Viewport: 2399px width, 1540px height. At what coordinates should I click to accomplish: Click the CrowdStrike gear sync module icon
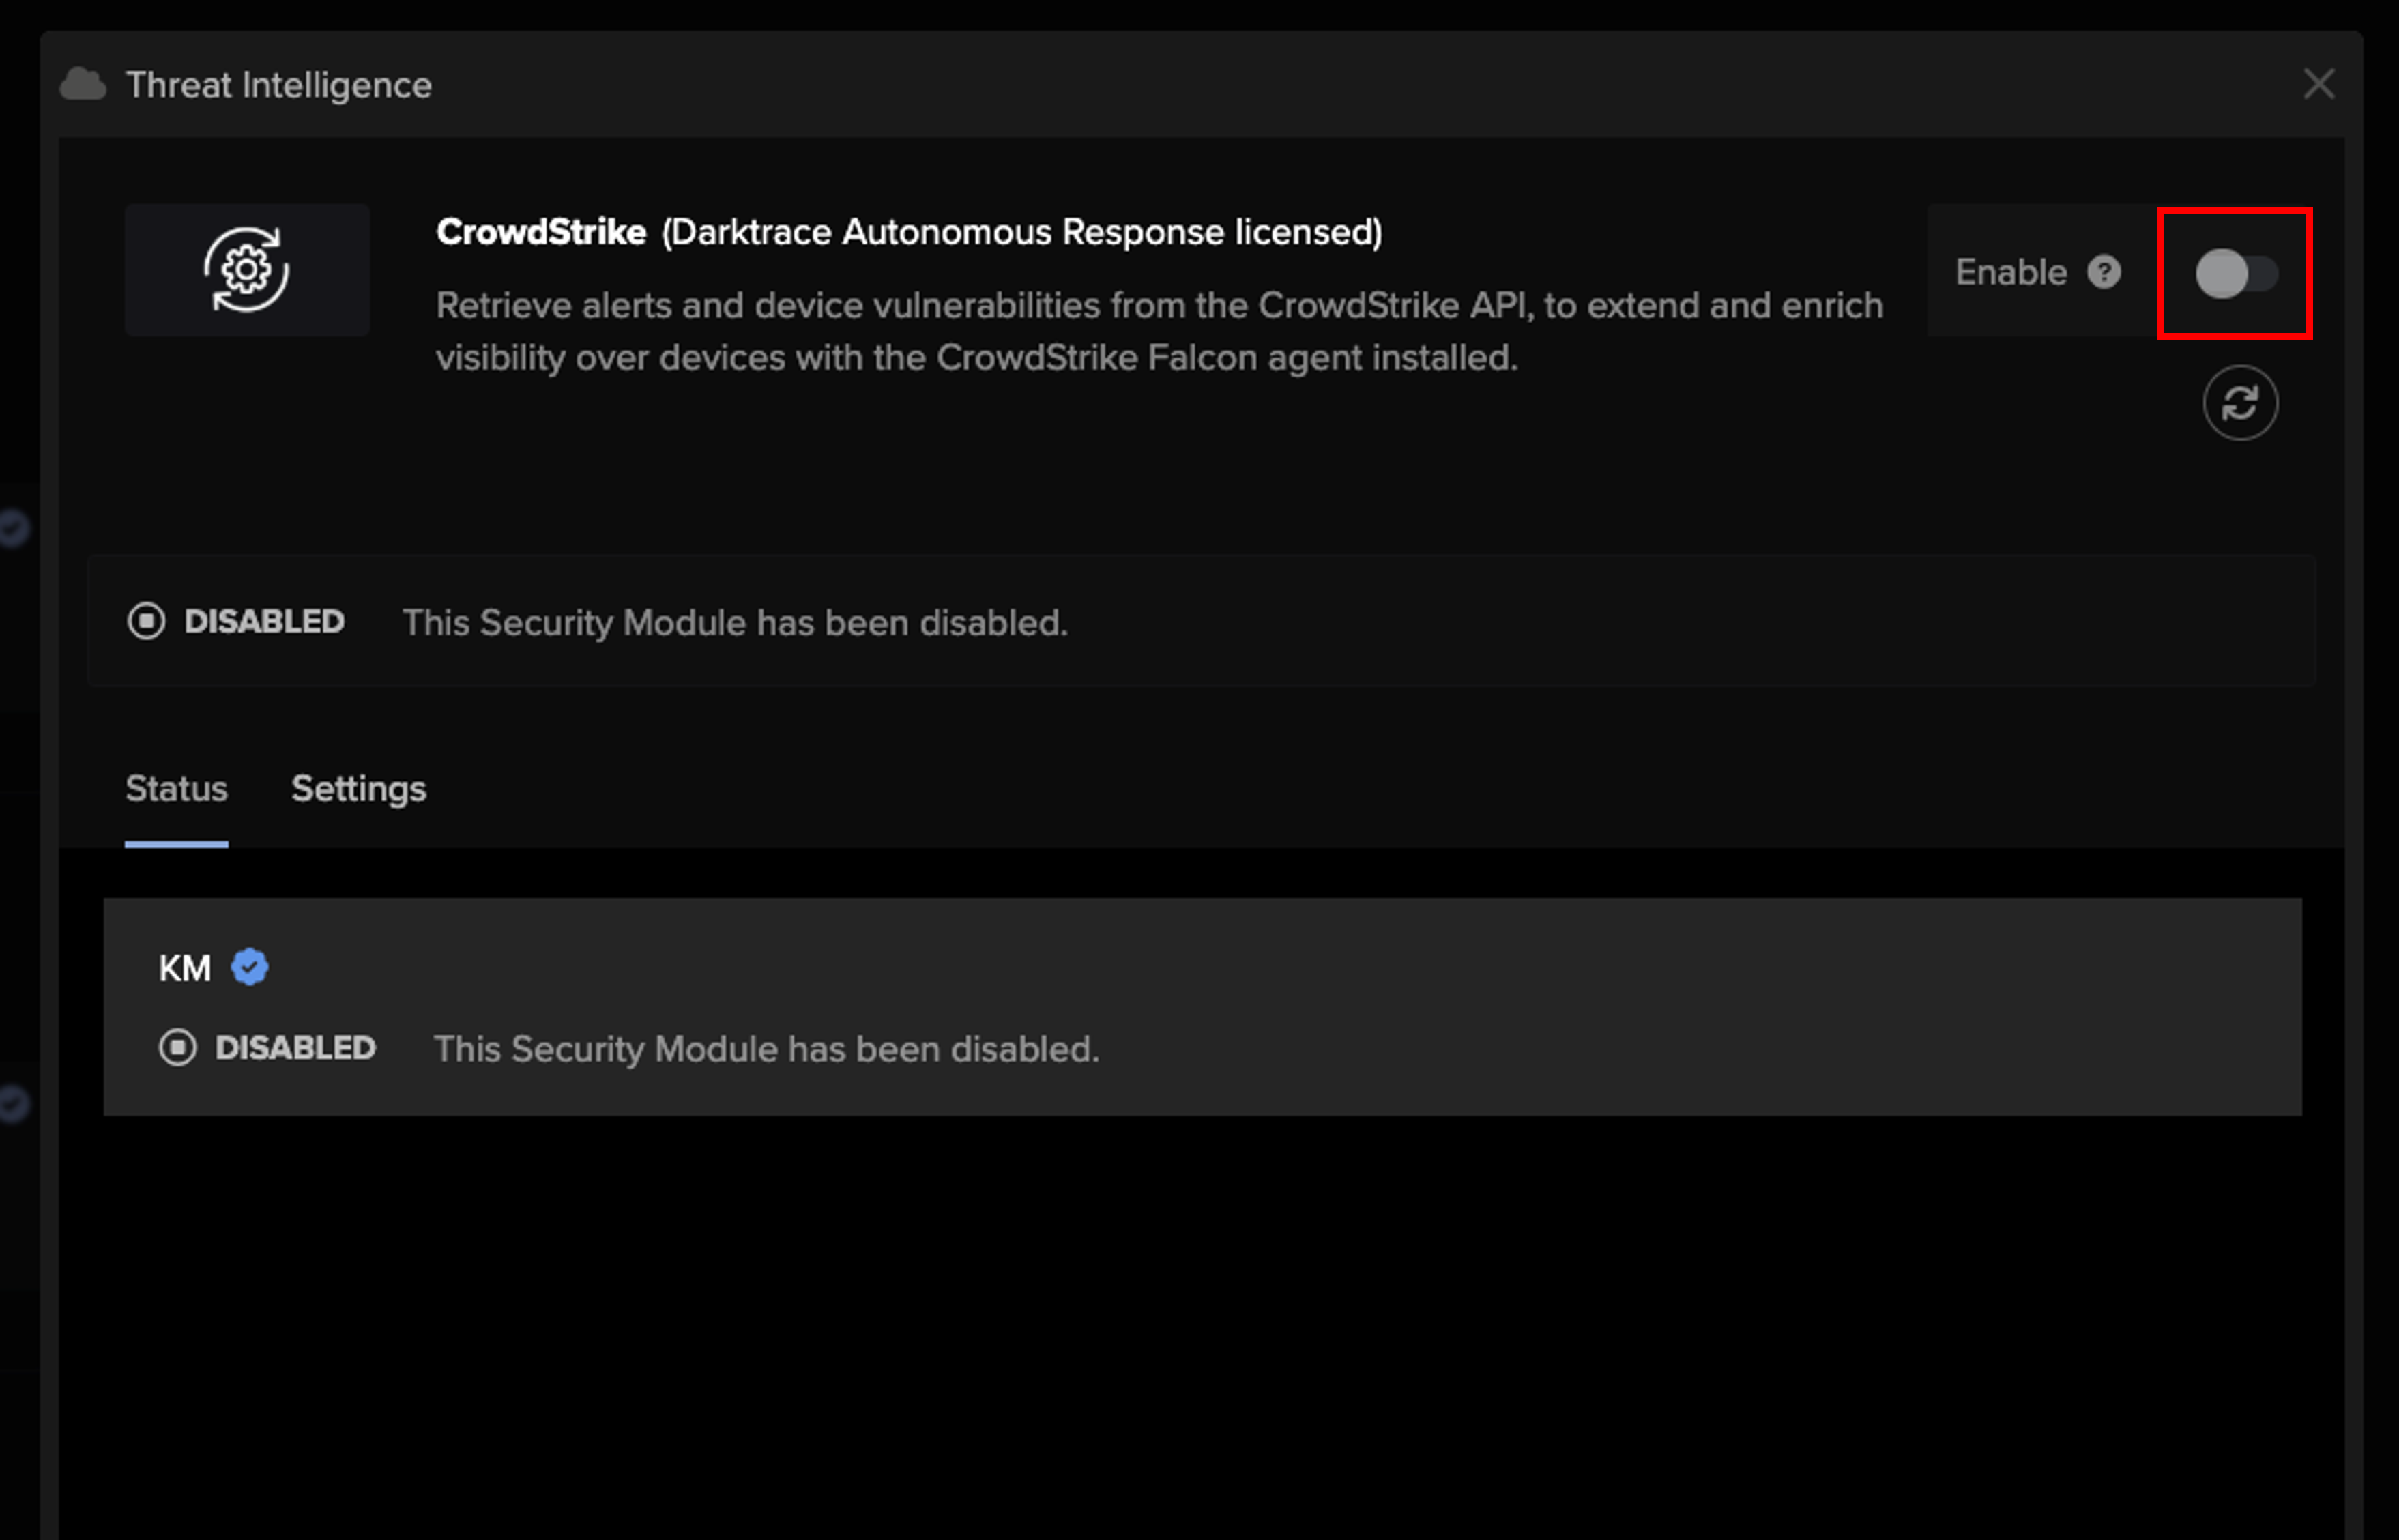coord(247,270)
